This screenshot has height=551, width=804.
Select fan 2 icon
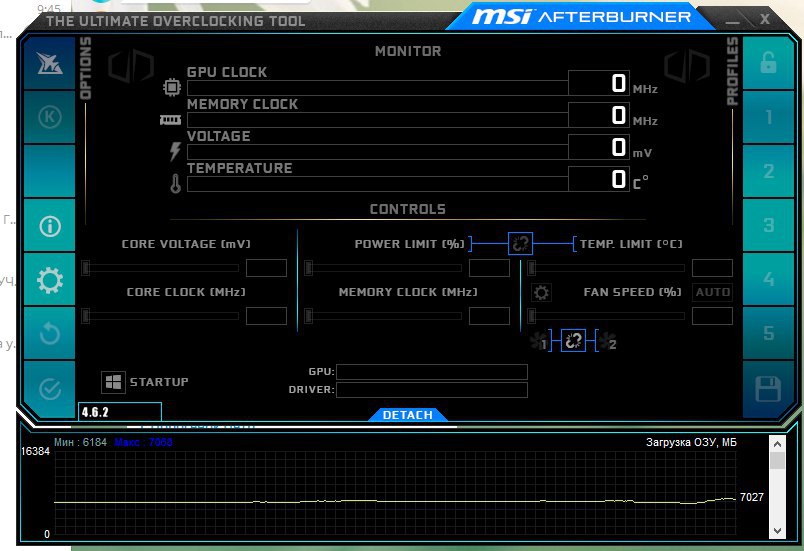(x=608, y=341)
